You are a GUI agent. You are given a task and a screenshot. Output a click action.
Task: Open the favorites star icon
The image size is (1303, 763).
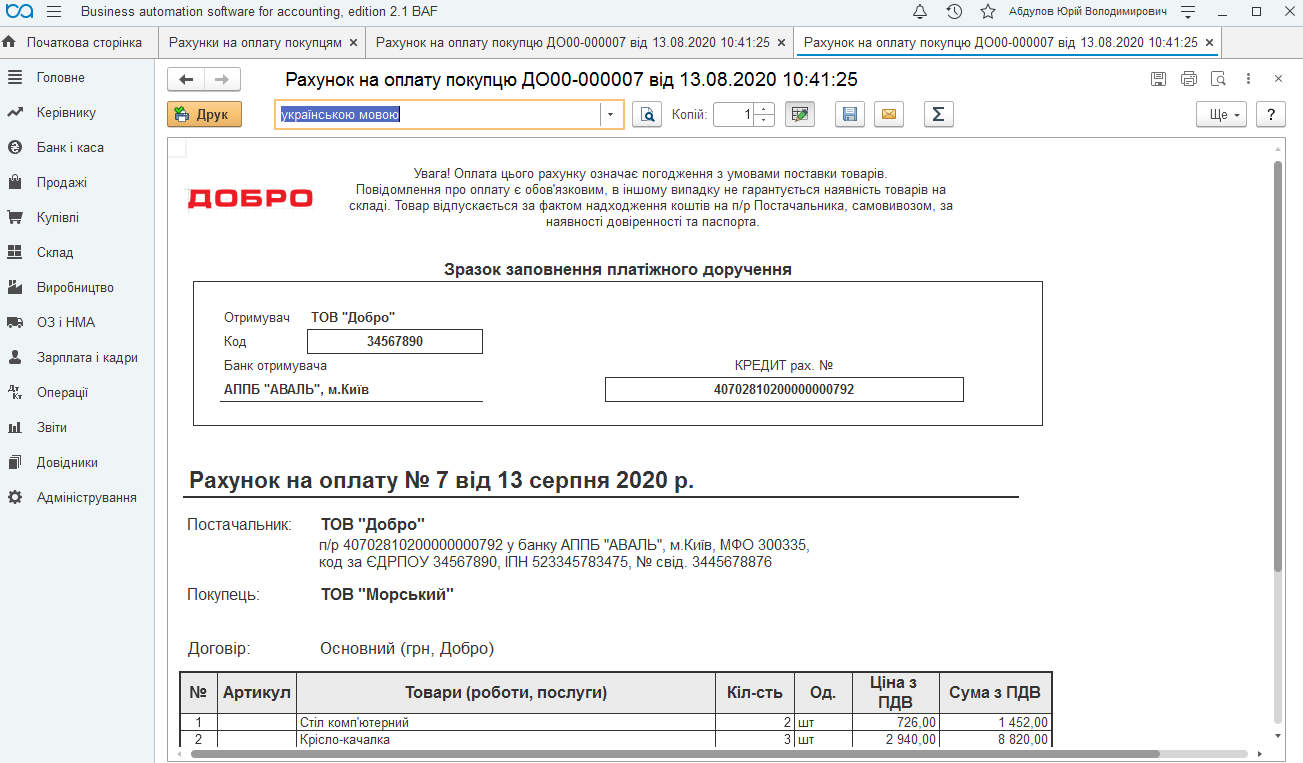[x=988, y=12]
